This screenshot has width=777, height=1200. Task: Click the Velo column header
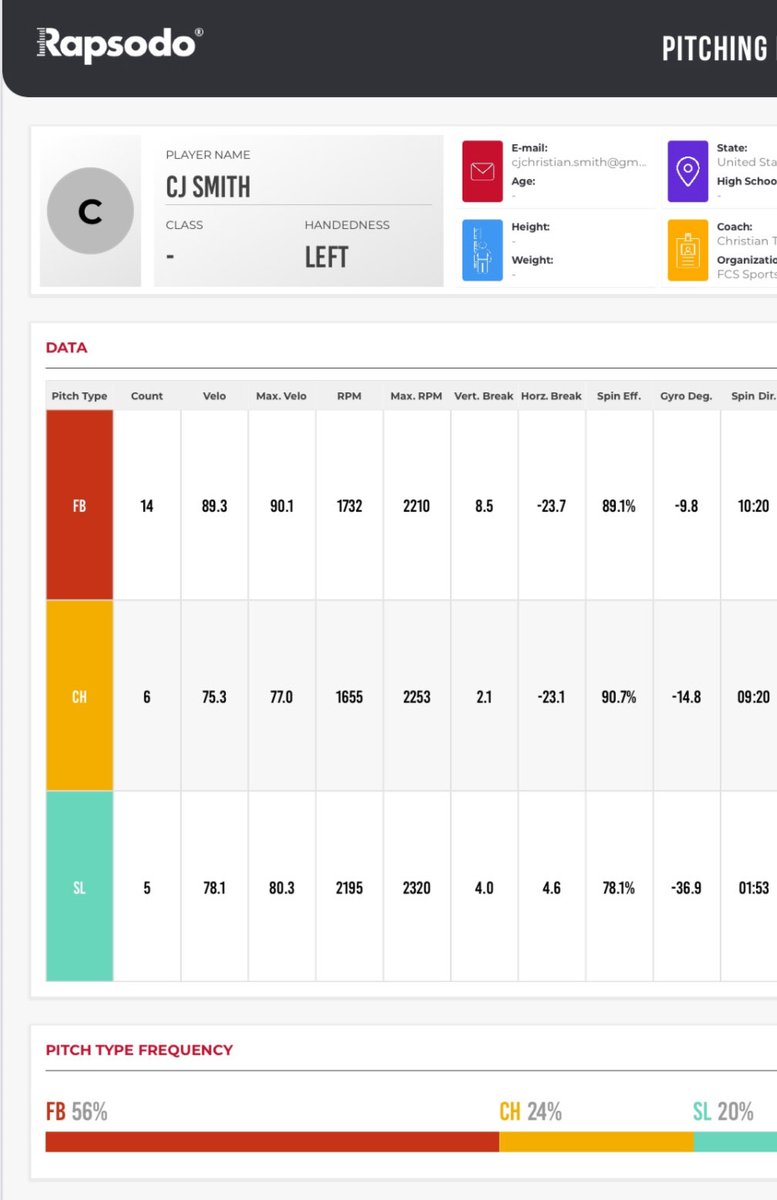click(214, 396)
